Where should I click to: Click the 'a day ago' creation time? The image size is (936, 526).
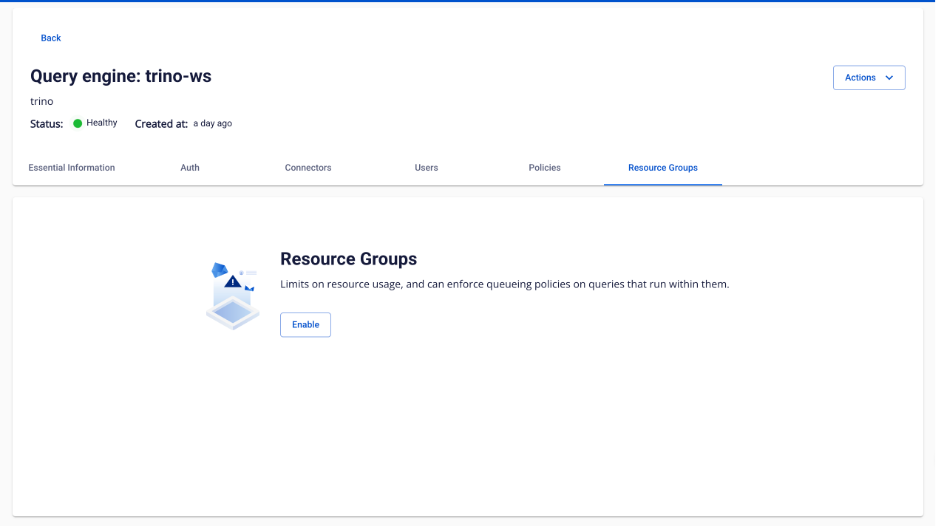tap(213, 124)
